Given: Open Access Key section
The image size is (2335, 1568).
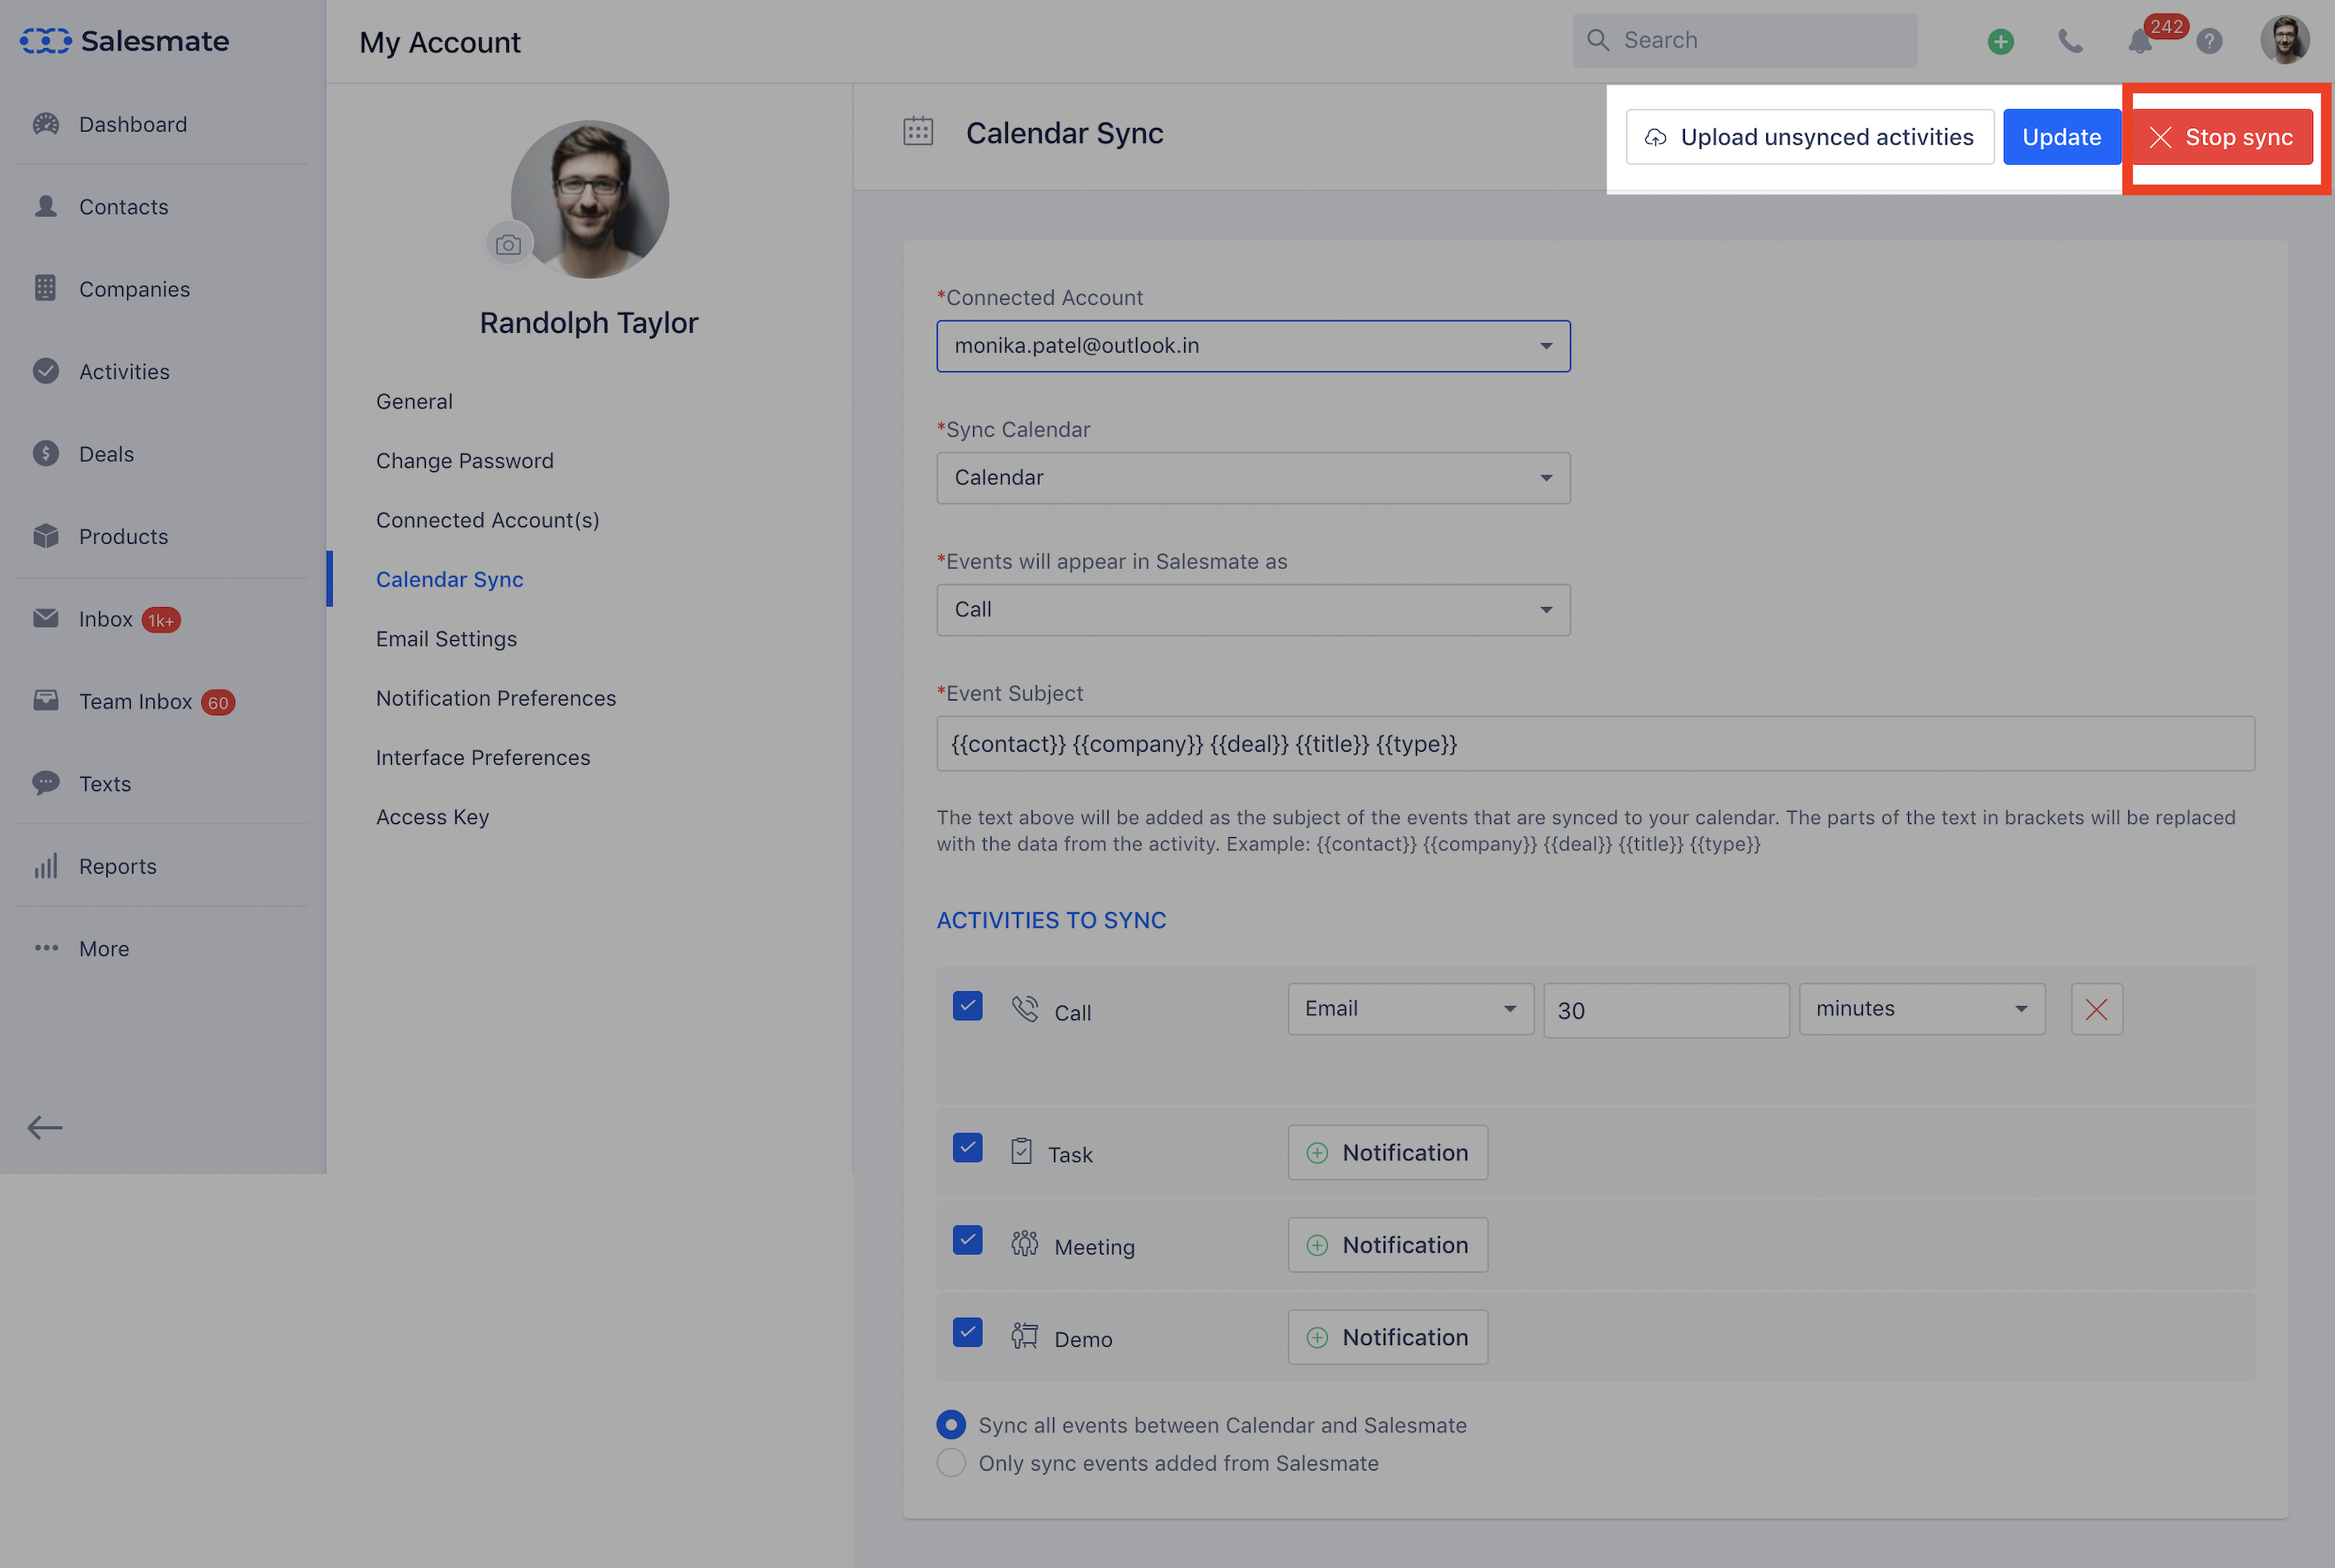Looking at the screenshot, I should (x=433, y=817).
